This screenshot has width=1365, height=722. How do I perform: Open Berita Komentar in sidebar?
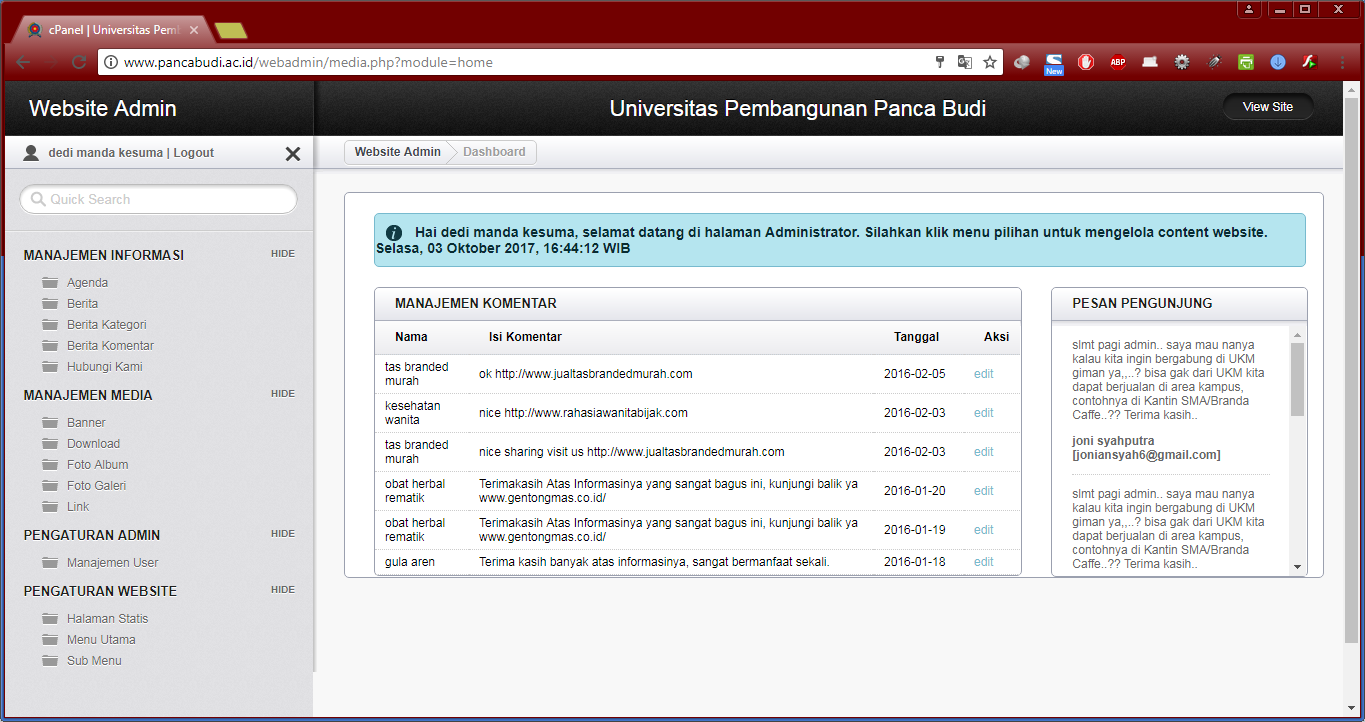click(x=110, y=346)
